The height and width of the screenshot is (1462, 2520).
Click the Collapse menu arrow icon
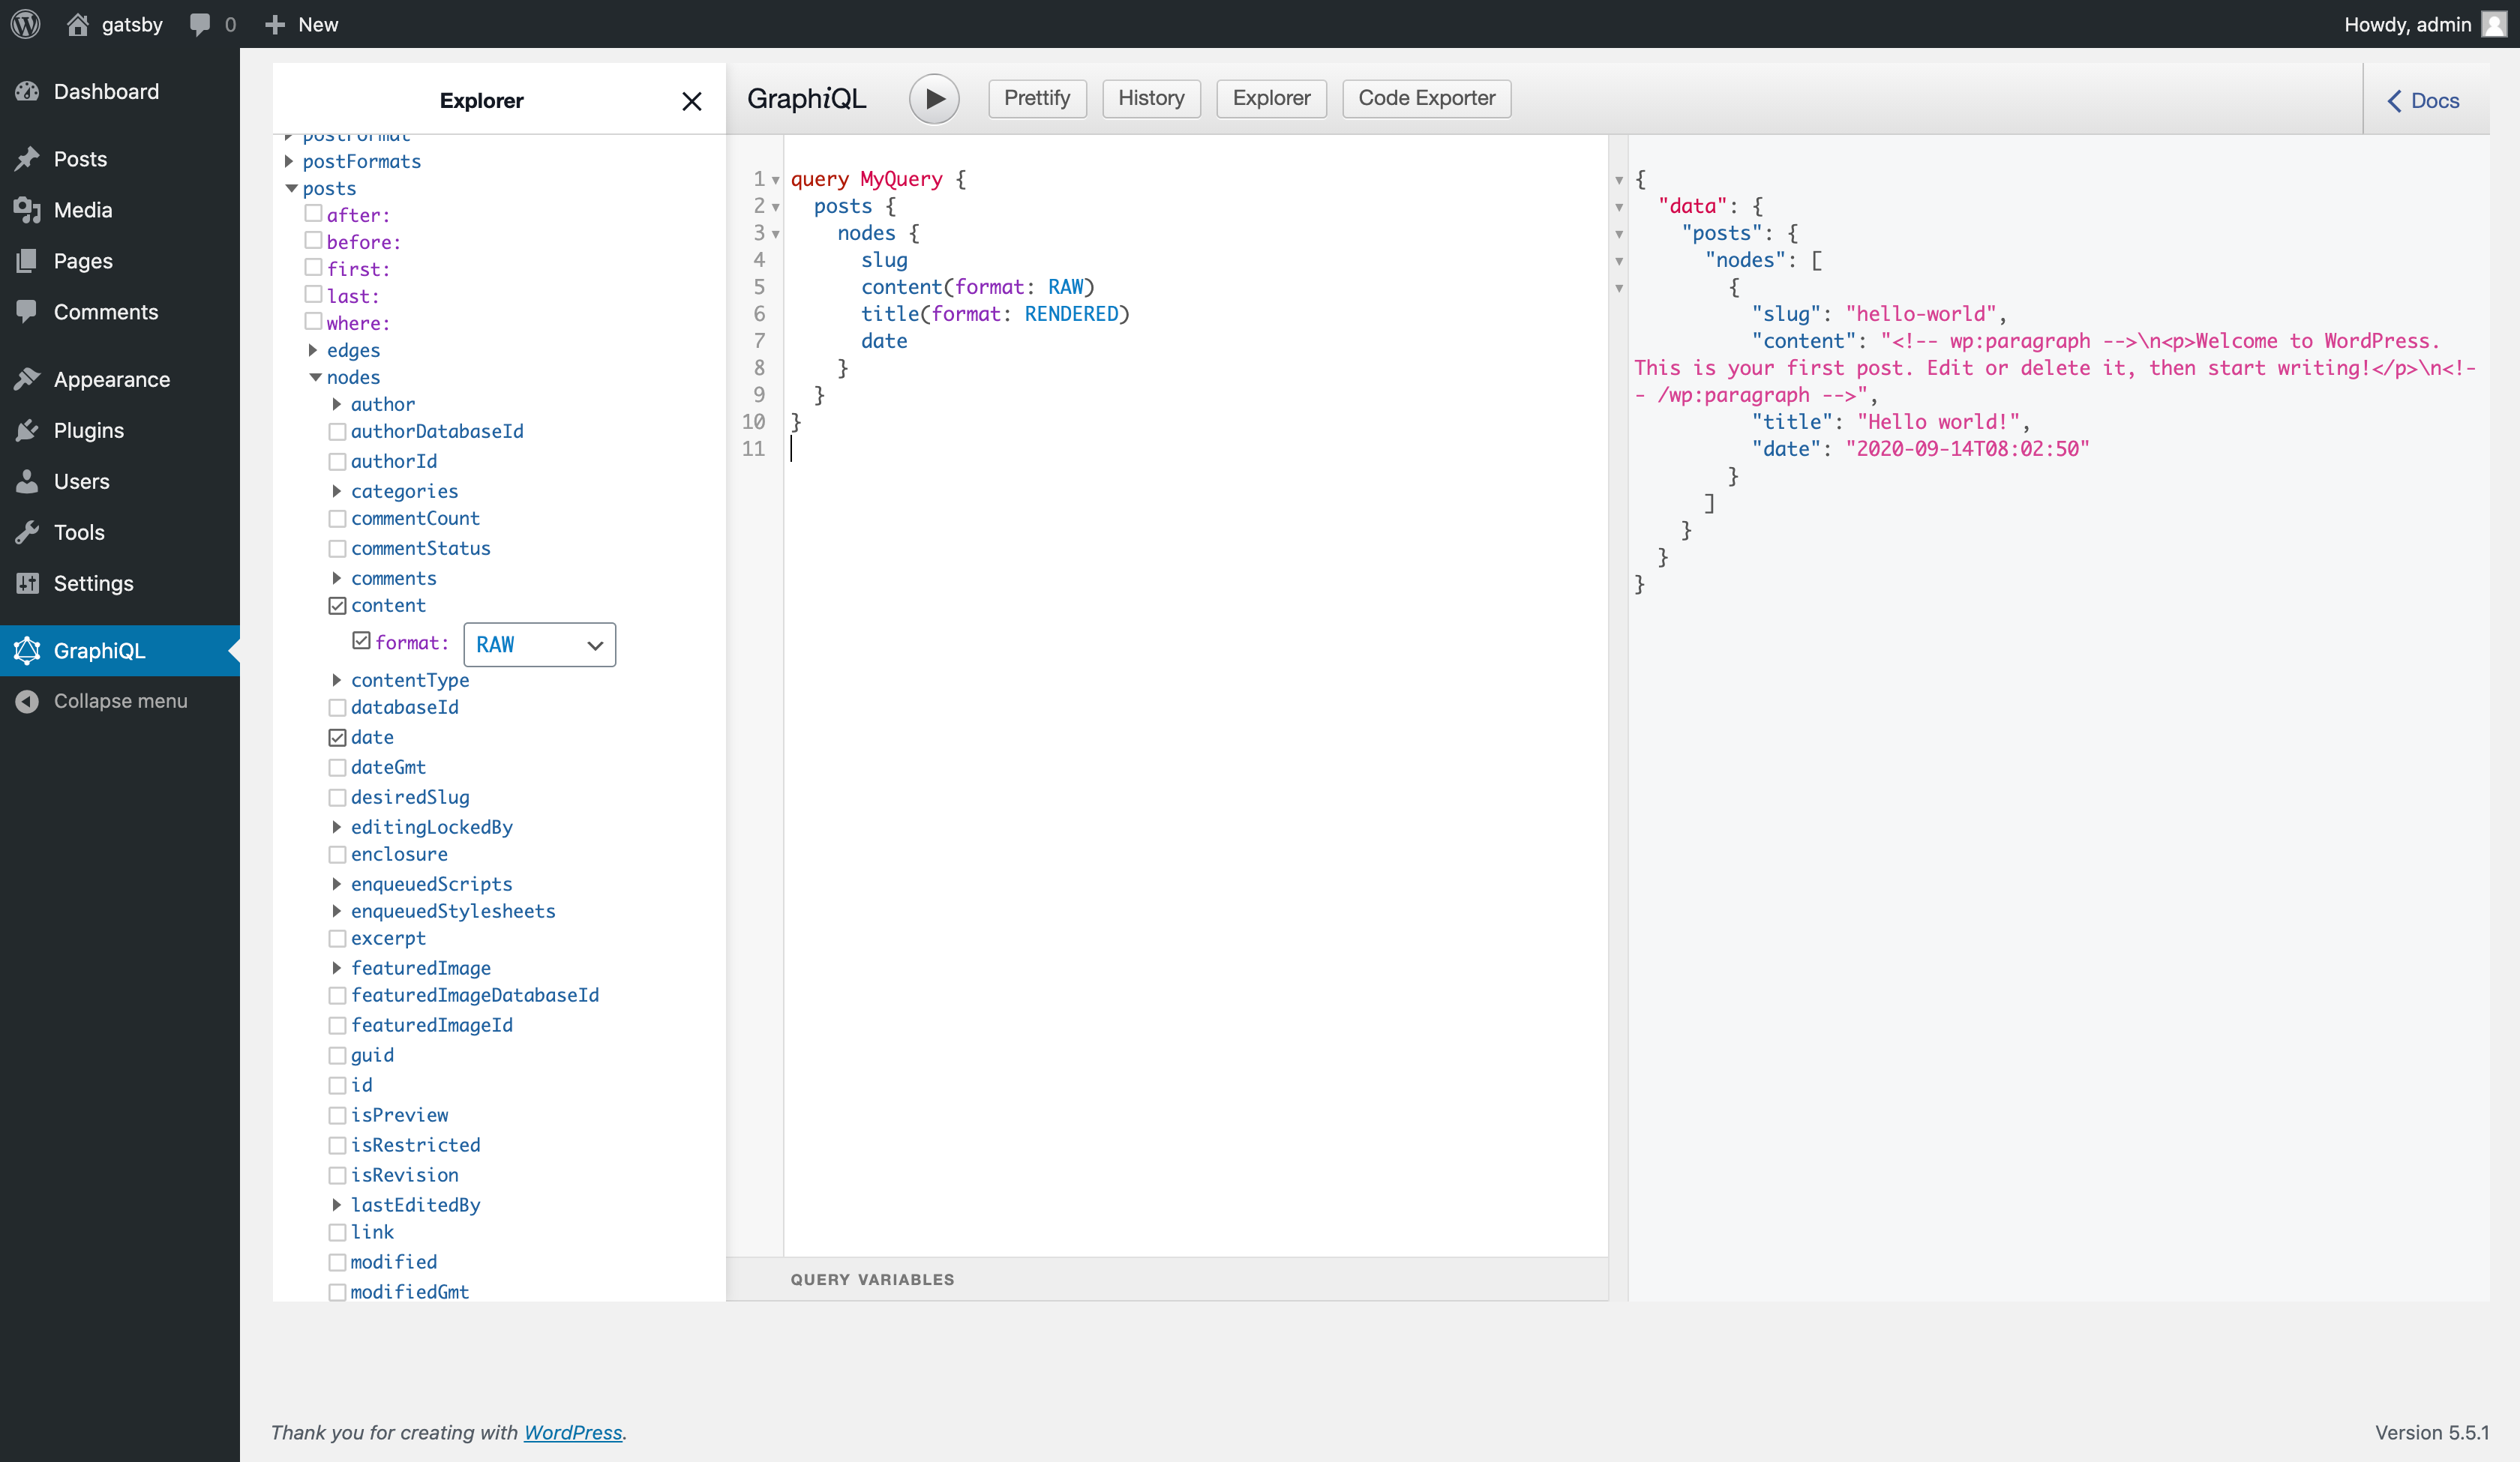pyautogui.click(x=27, y=701)
